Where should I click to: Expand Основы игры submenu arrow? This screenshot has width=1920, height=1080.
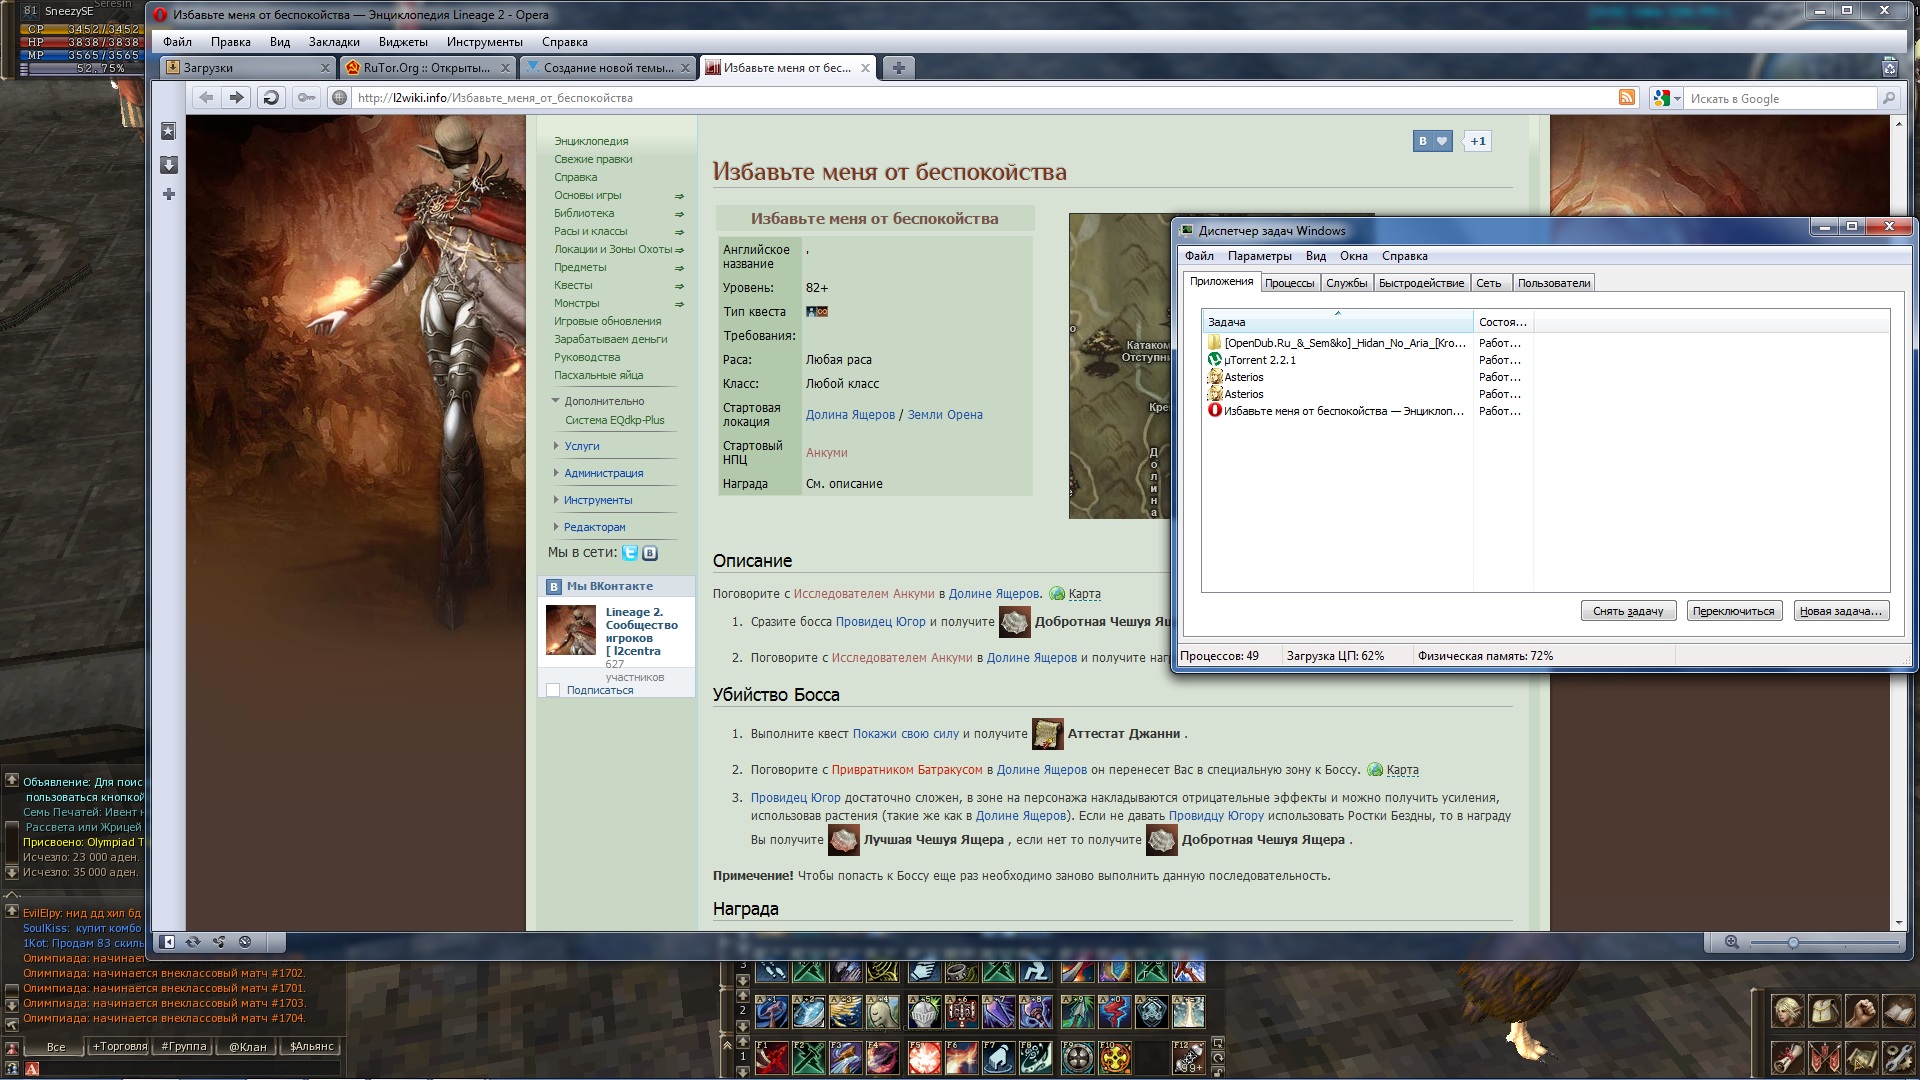pos(679,196)
